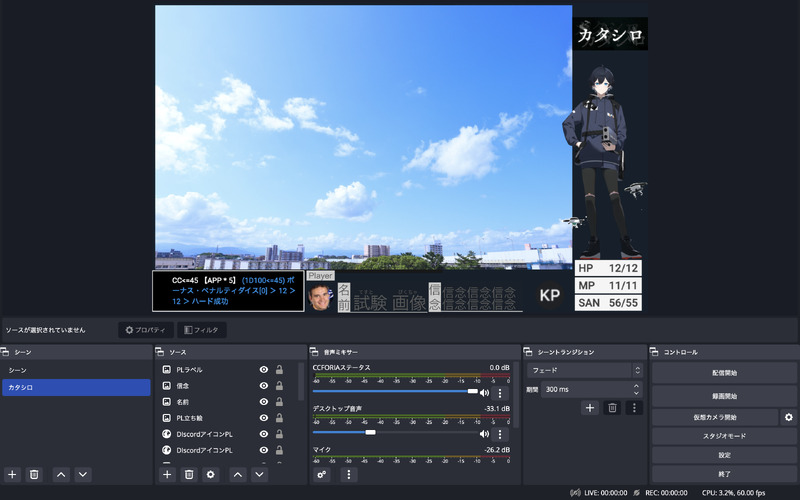Screen dimensions: 800x500
Task: Open the フェード transition dropdown
Action: [x=585, y=370]
